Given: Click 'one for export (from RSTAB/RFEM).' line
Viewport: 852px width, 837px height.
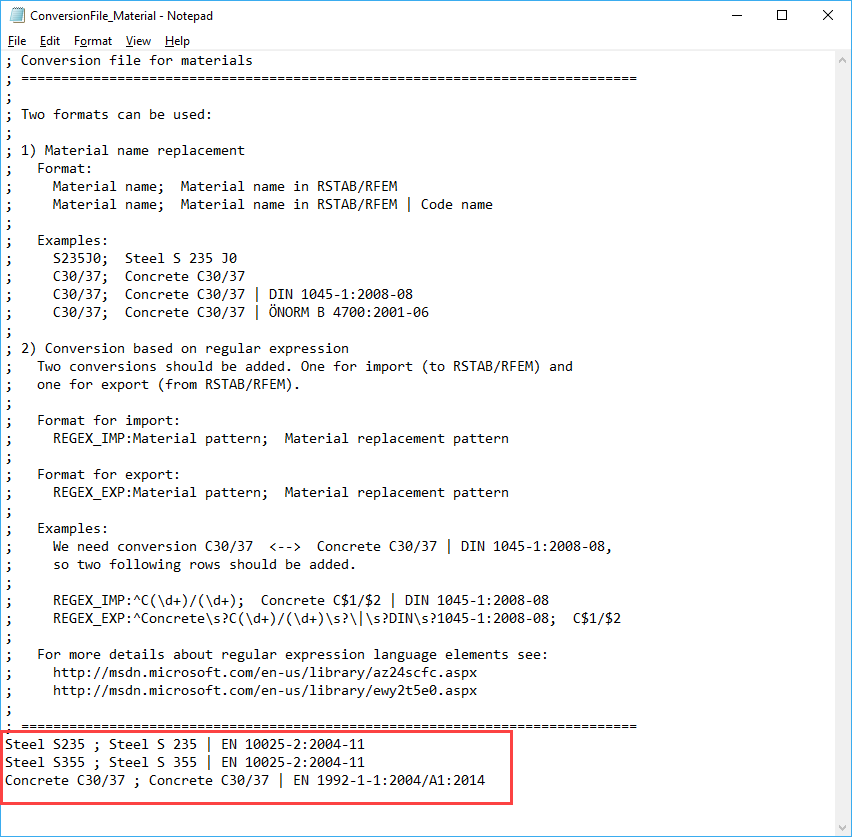Looking at the screenshot, I should click(168, 385).
